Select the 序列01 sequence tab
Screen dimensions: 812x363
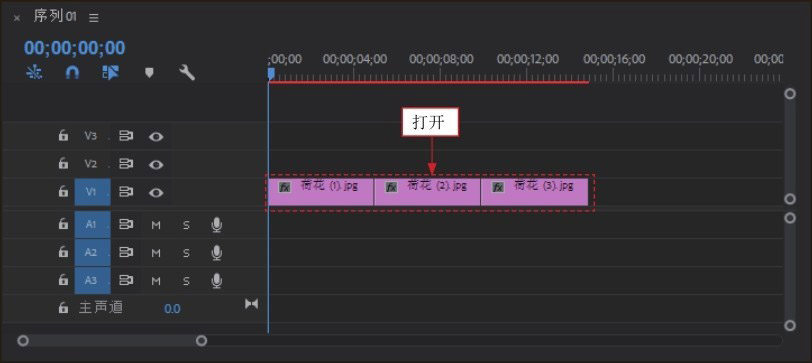click(x=55, y=16)
